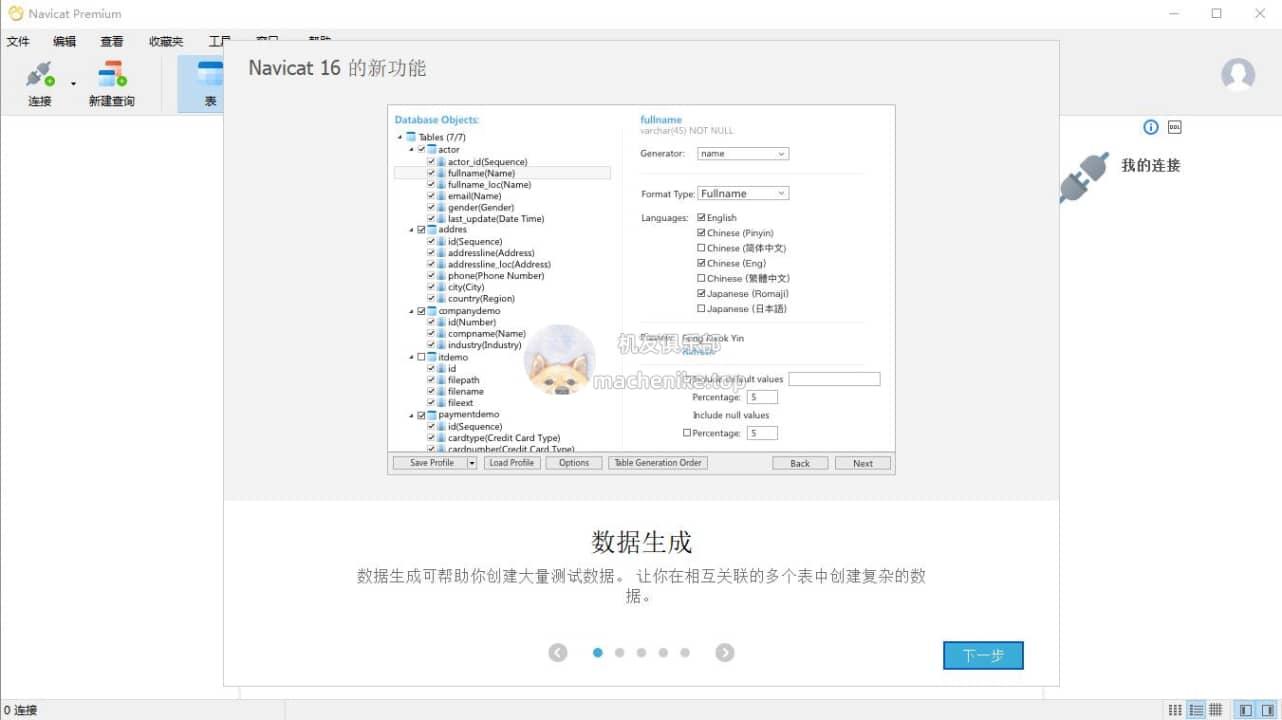Open the 查看 menu
Image resolution: width=1282 pixels, height=720 pixels.
[x=112, y=41]
